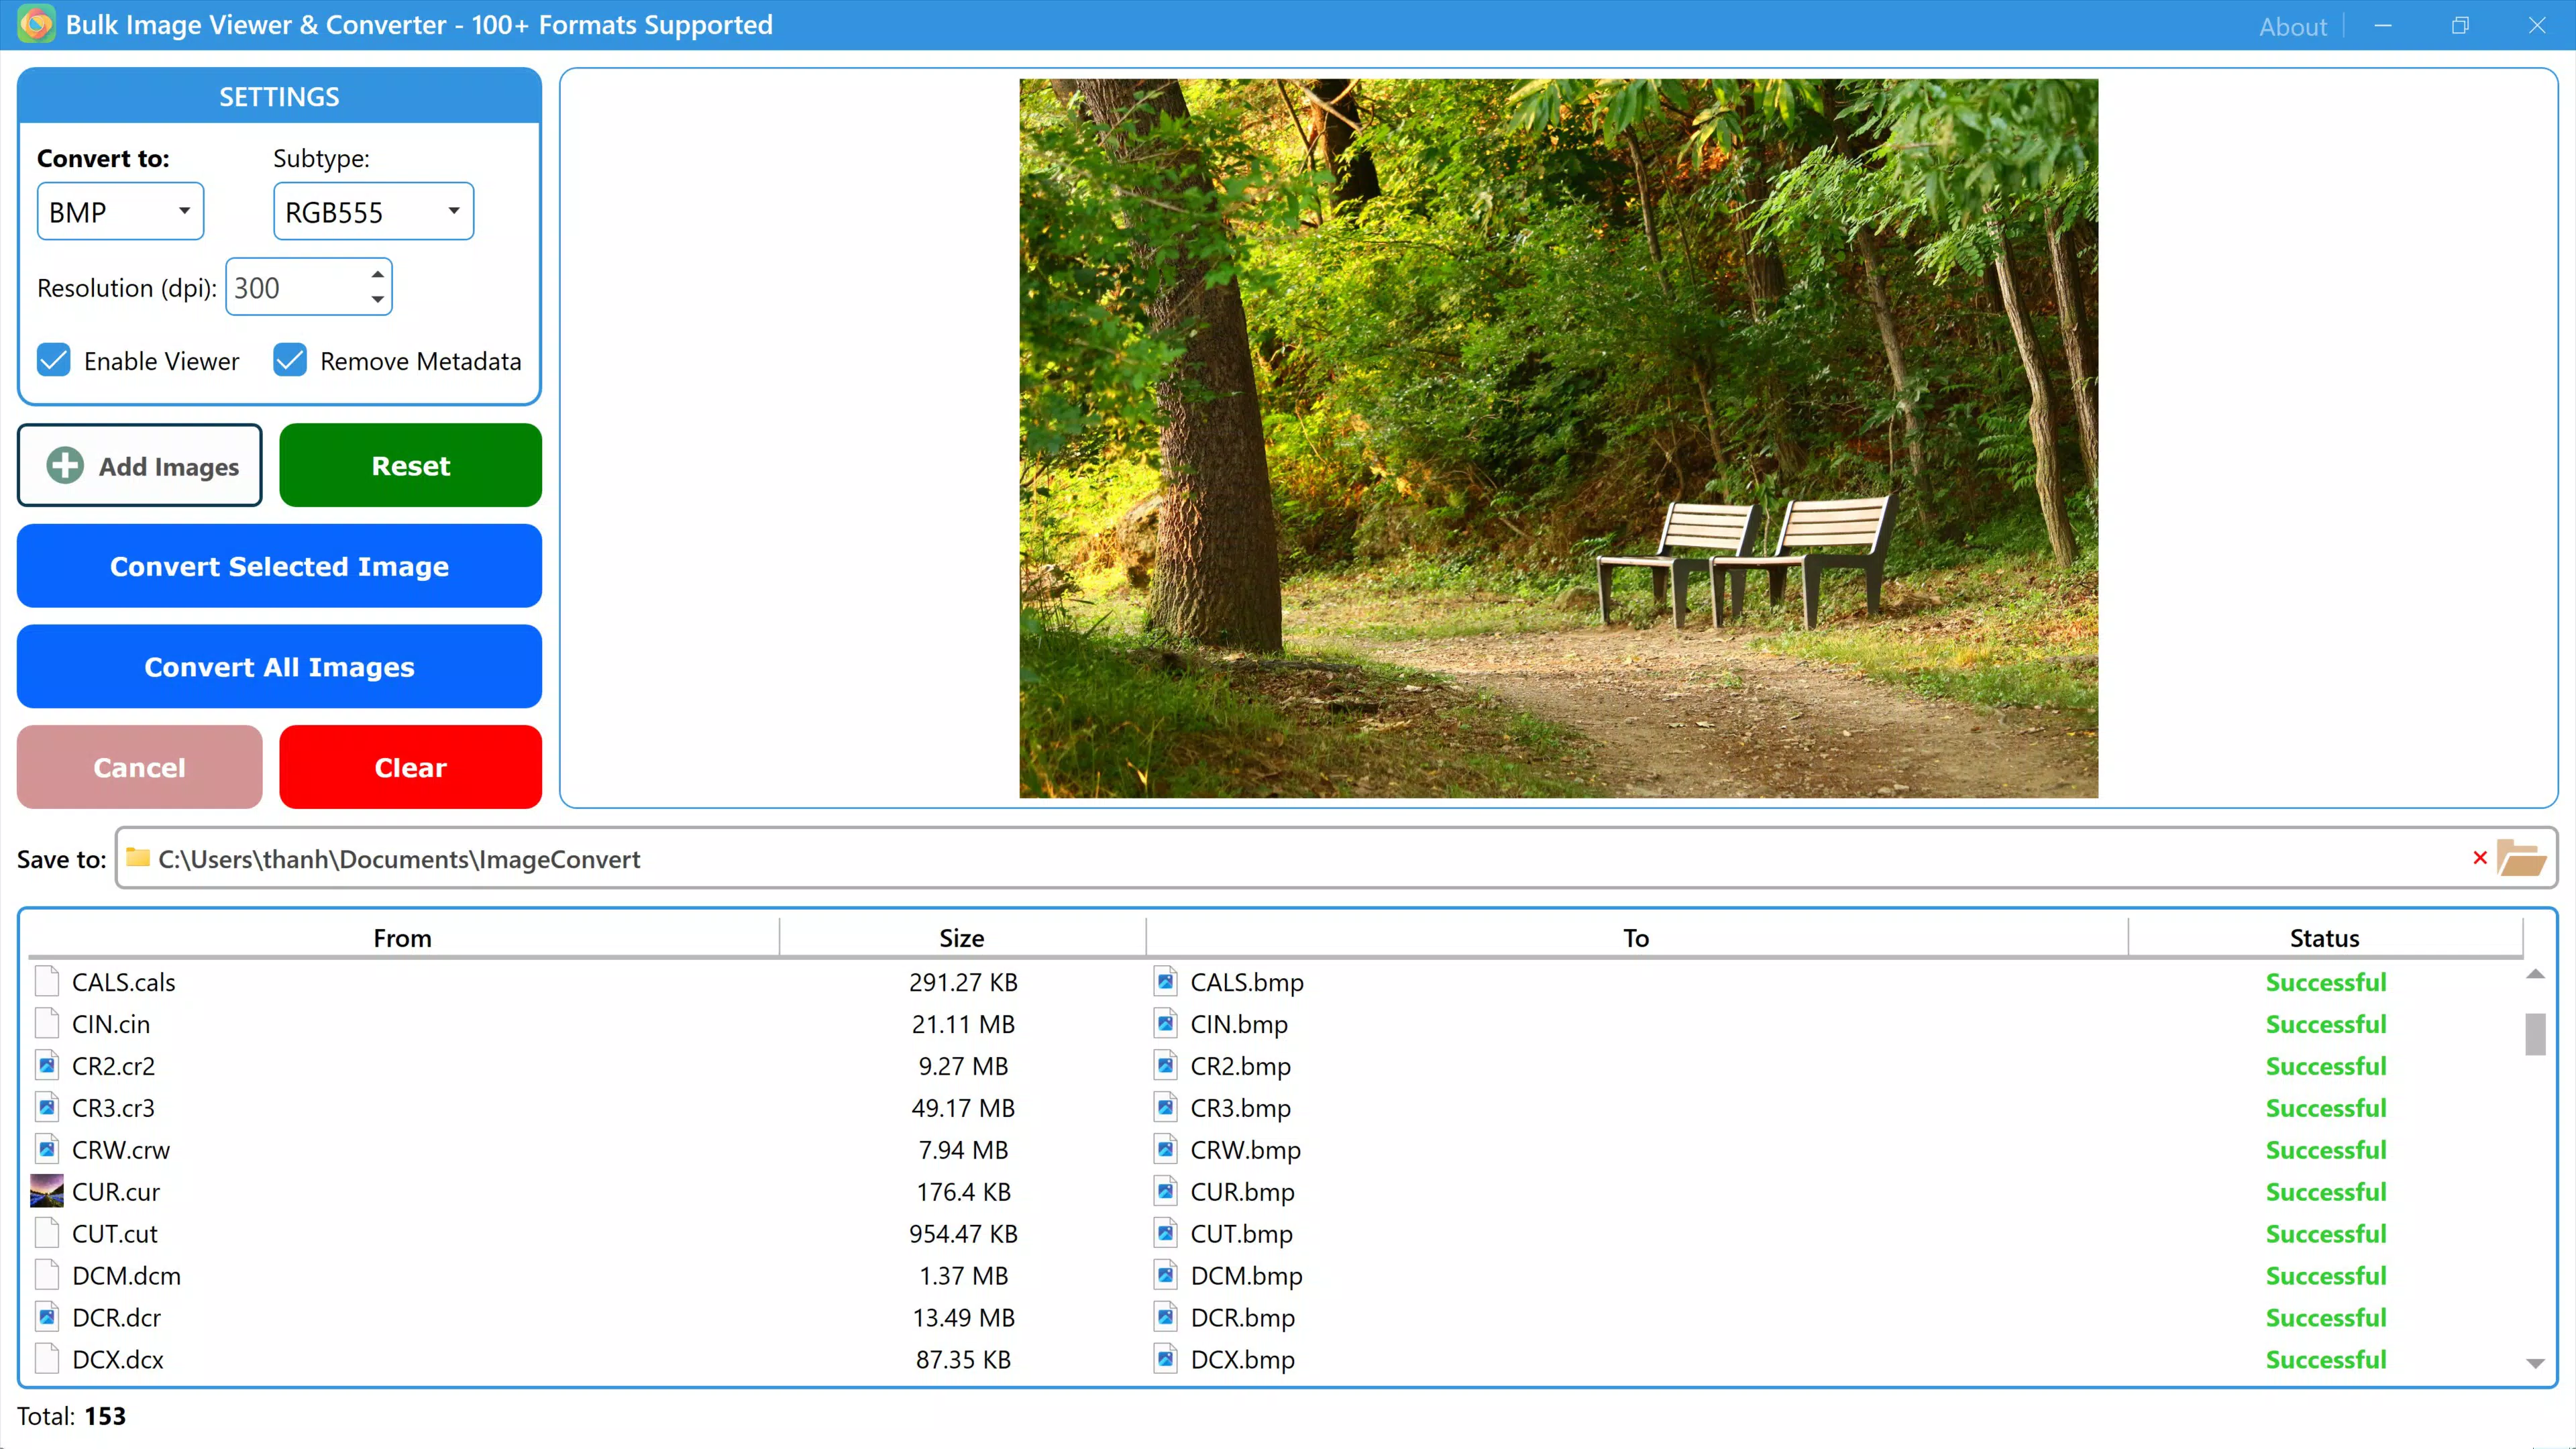The image size is (2576, 1449).
Task: Click Convert All Images button
Action: click(x=279, y=666)
